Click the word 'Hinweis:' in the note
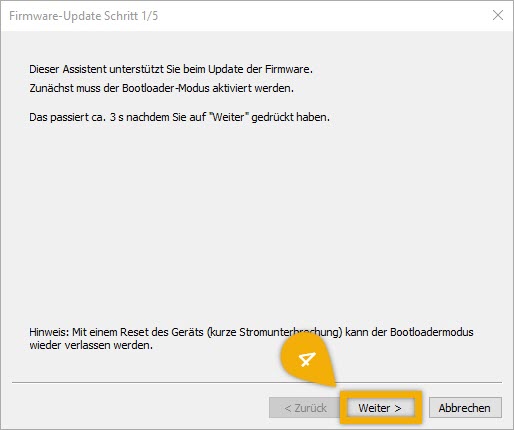This screenshot has width=514, height=430. (49, 332)
